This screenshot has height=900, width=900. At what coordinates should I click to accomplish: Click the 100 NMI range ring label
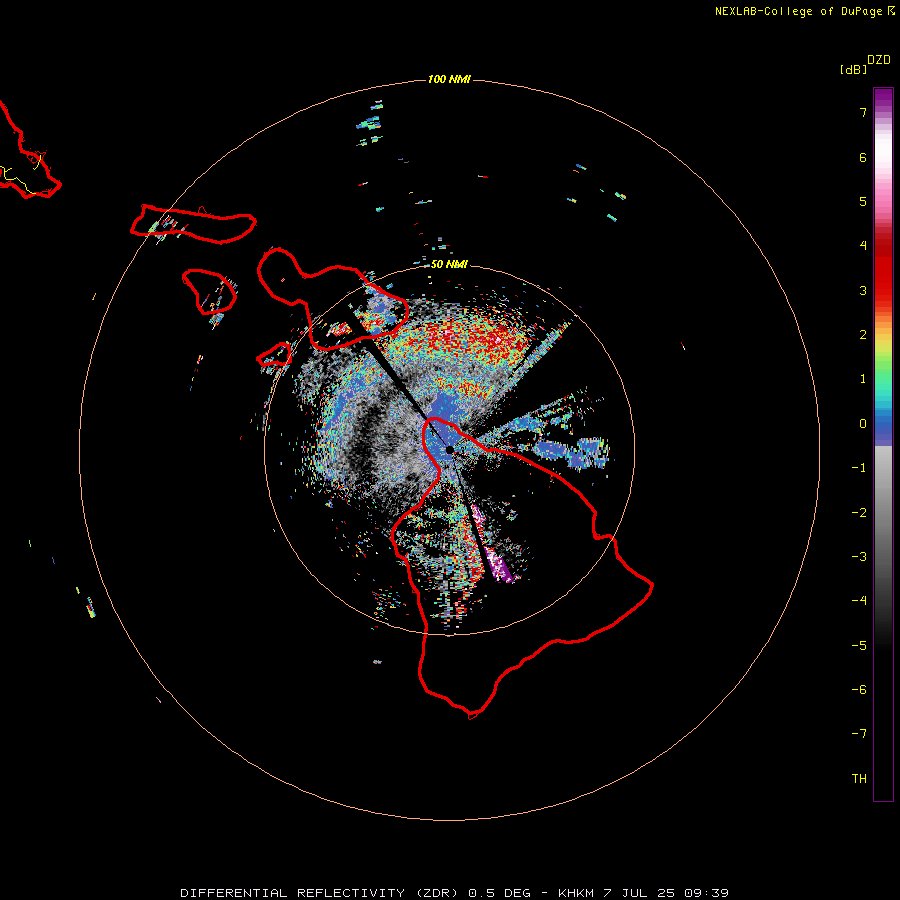pos(449,79)
